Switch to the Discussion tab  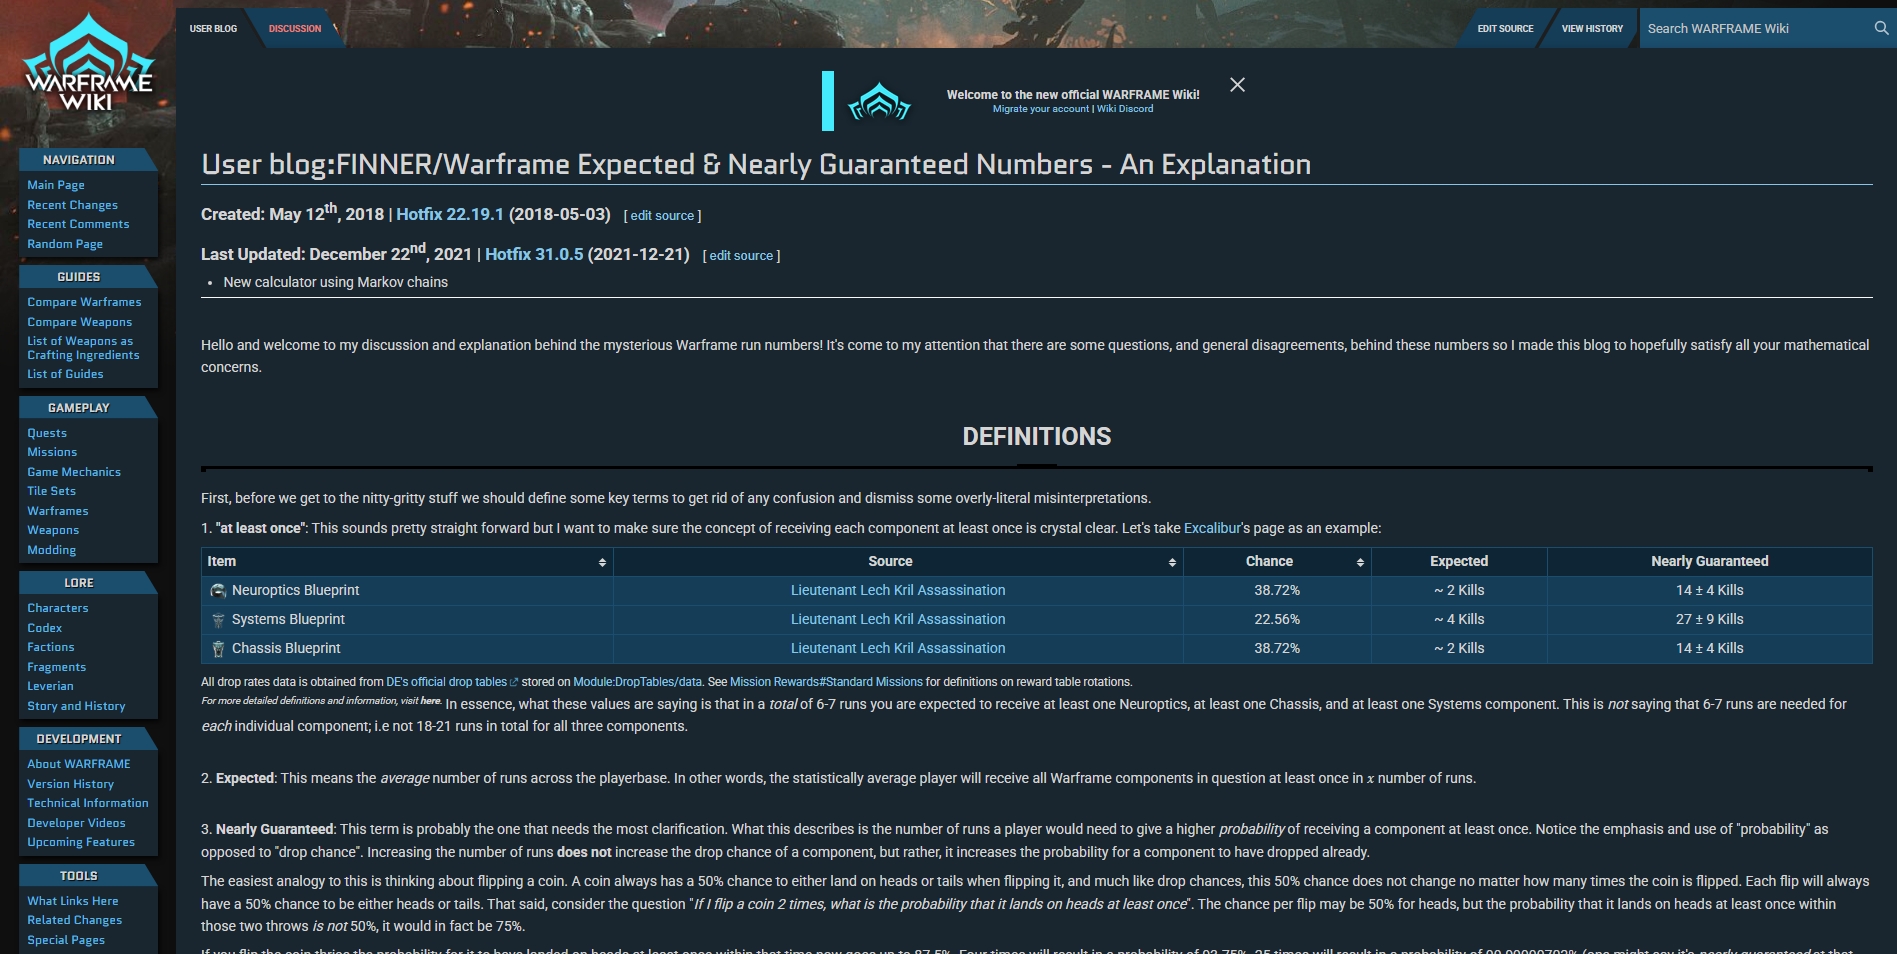(x=295, y=28)
